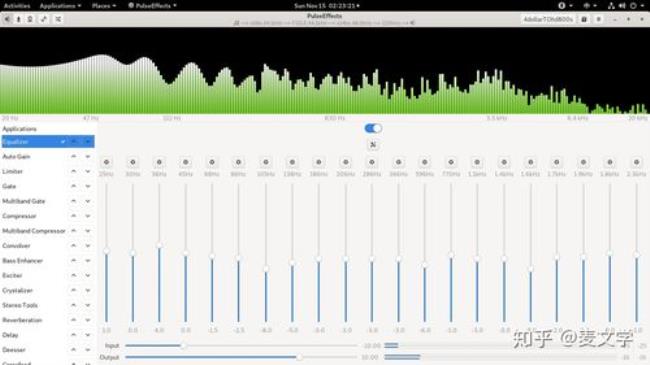Click the small icon button below the equalizer switch
Image resolution: width=650 pixels, height=365 pixels.
coord(373,144)
